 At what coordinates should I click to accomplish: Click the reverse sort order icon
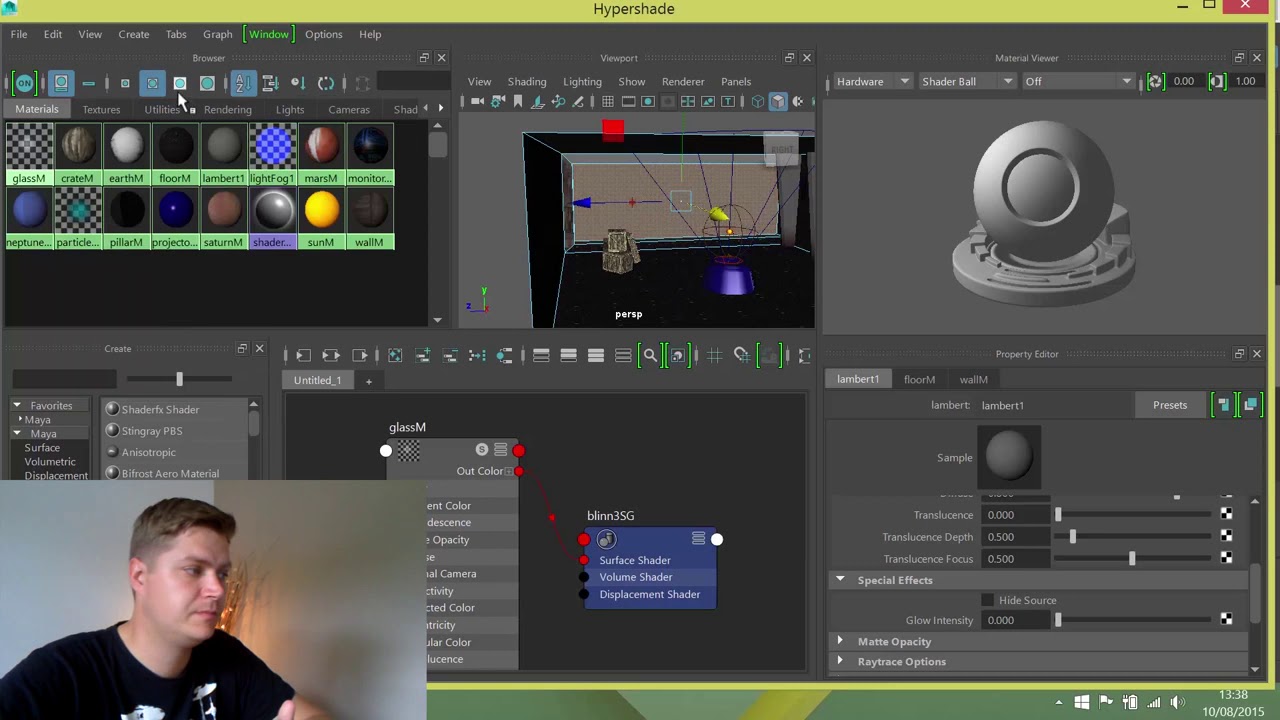tap(326, 83)
